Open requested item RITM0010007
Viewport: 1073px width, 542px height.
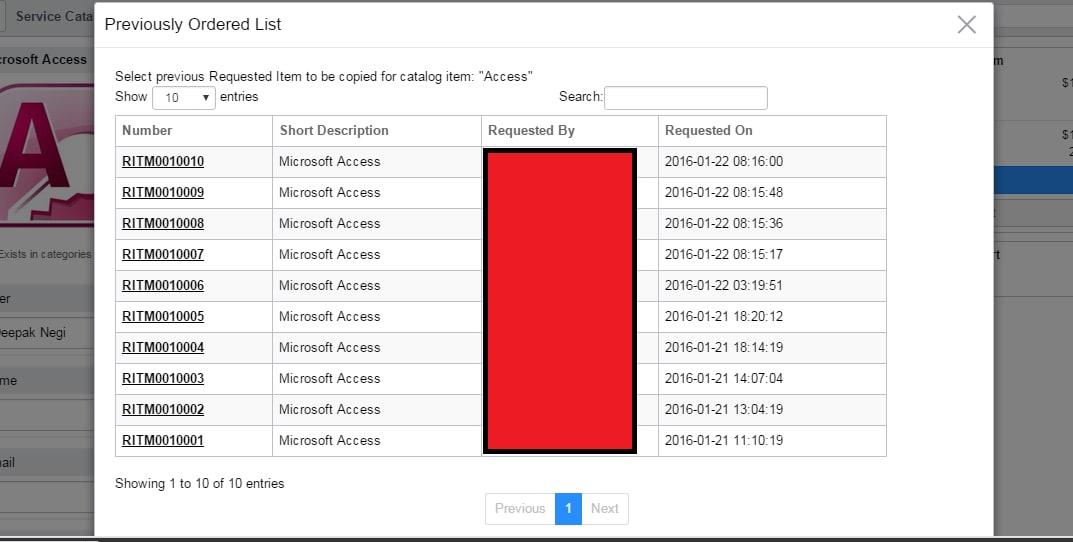163,255
